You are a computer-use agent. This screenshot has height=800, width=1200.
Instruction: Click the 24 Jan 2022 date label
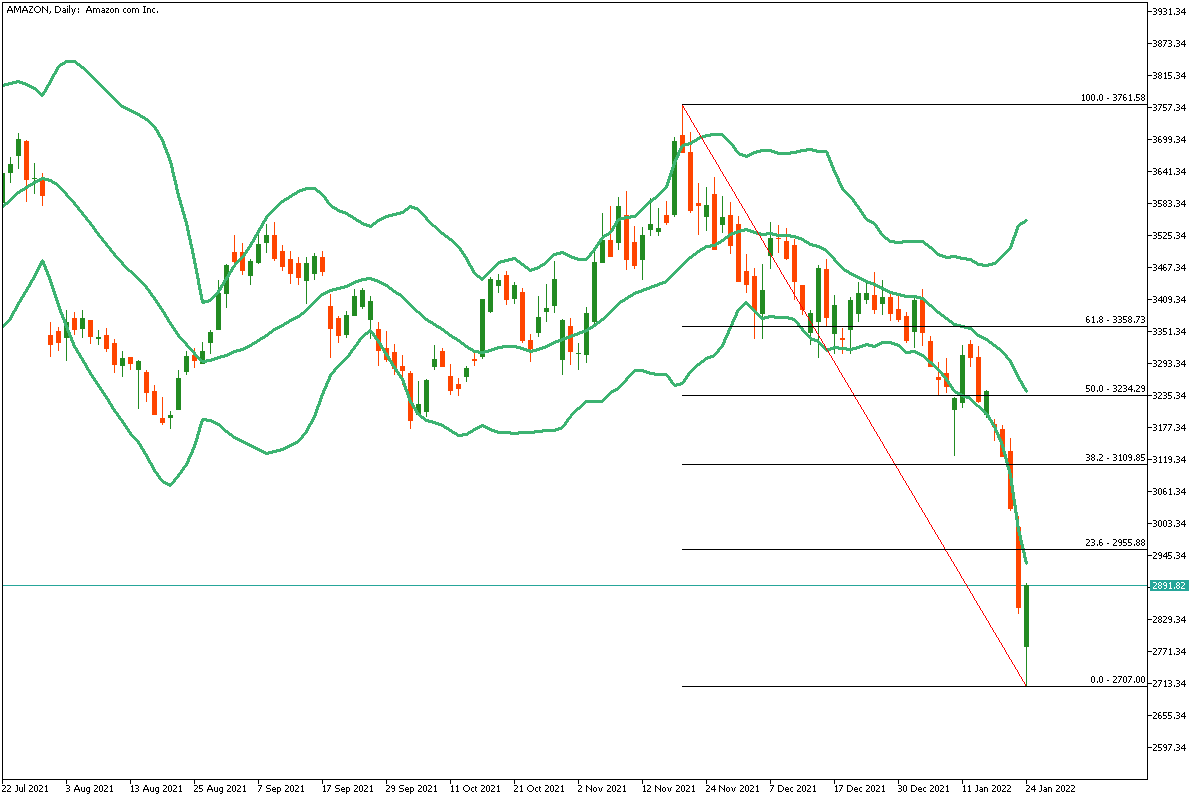tap(1049, 788)
